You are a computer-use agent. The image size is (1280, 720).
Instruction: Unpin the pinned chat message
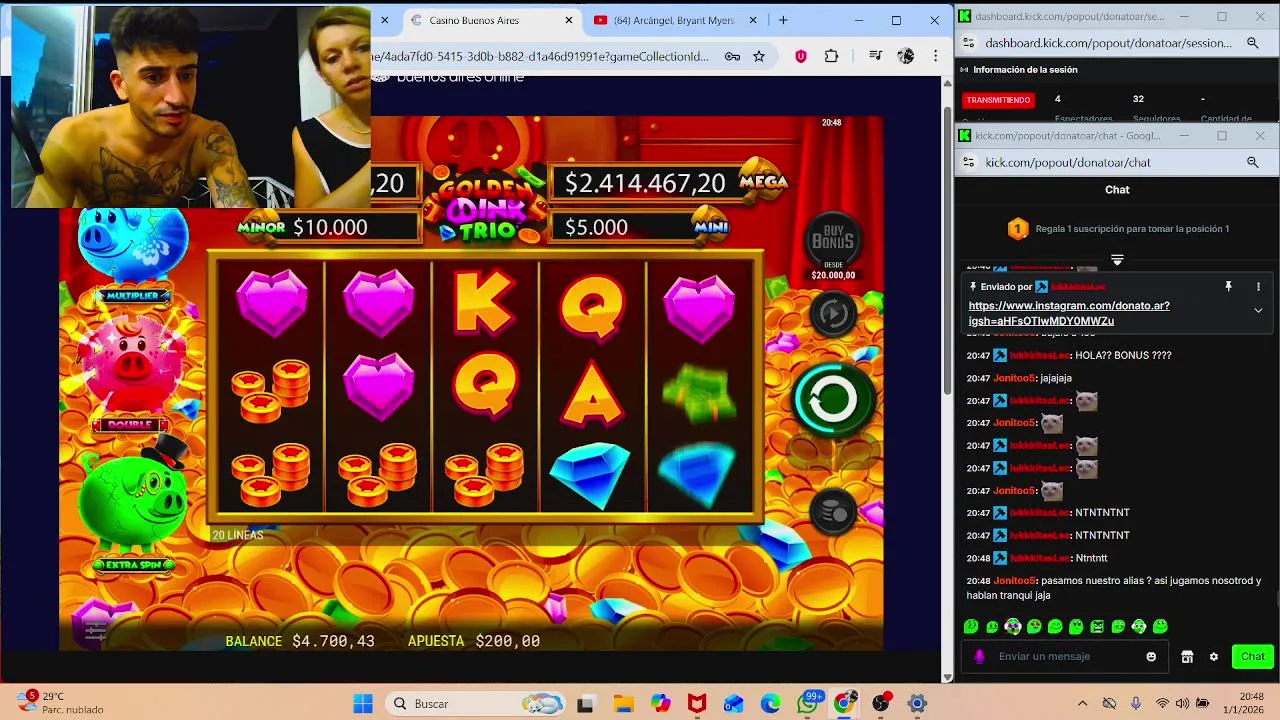point(1229,287)
